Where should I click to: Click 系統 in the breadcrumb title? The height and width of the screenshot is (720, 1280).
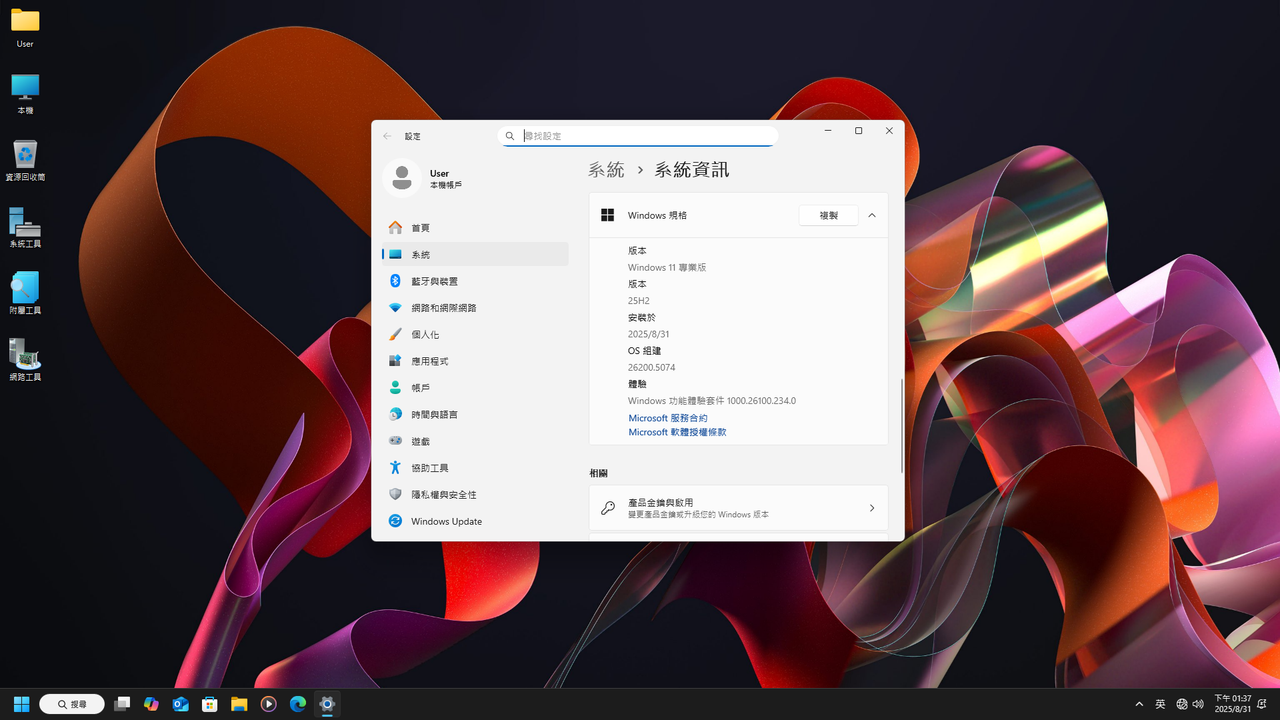606,170
